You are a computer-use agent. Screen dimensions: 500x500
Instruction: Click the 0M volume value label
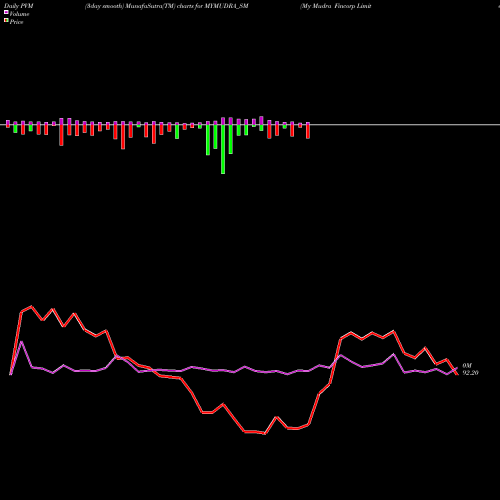pos(467,366)
